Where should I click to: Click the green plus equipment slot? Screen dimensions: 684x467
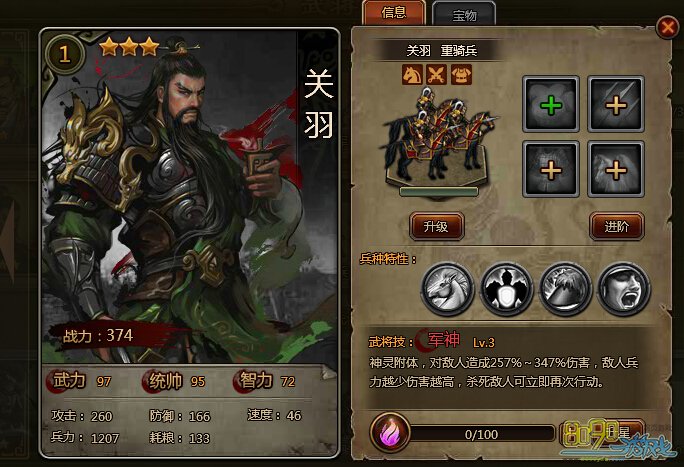coord(551,105)
